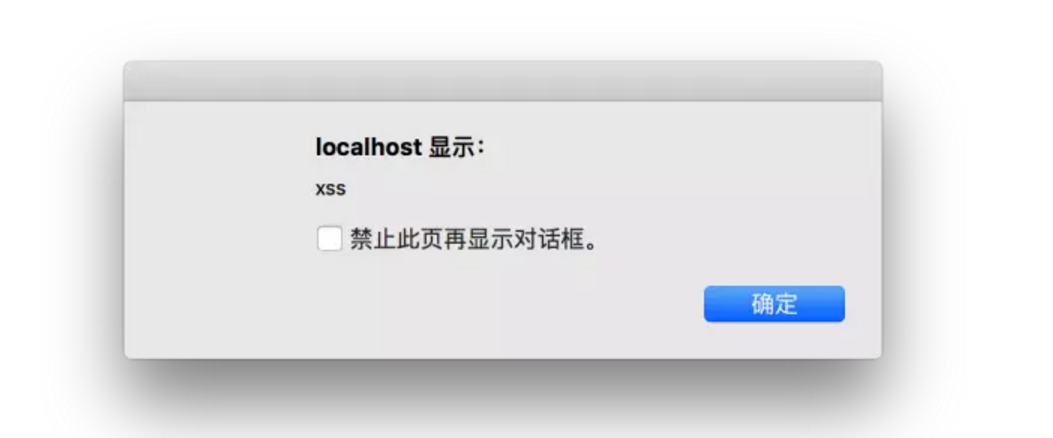
Task: Click the word 'localhost' in the heading
Action: (369, 147)
